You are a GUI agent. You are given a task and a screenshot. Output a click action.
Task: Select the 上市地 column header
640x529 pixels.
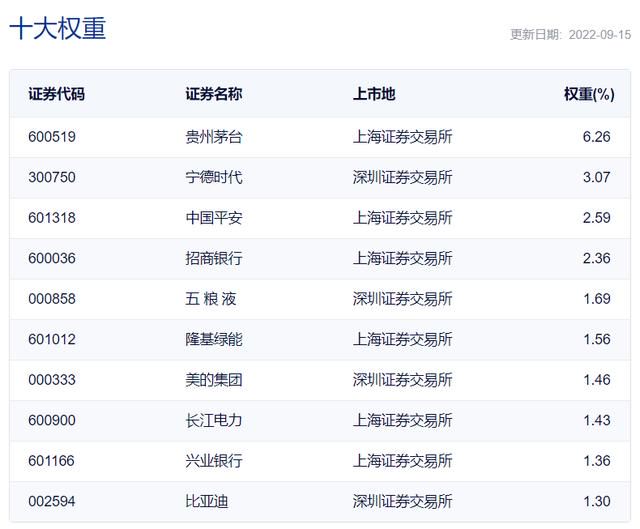tap(374, 94)
